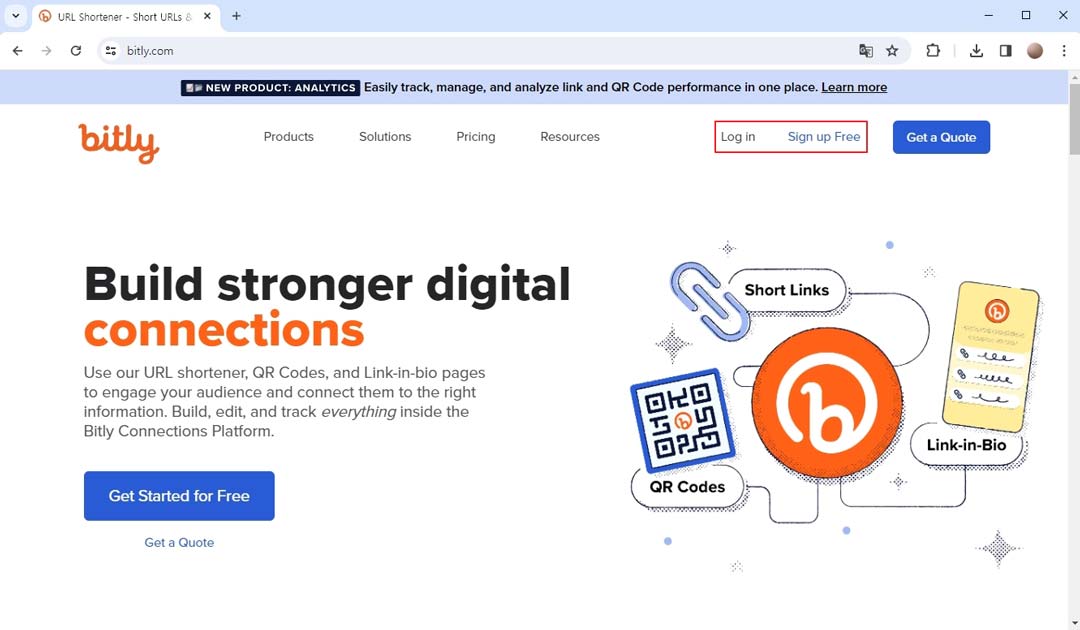
Task: Click the scrollbar down arrow
Action: coord(1074,624)
